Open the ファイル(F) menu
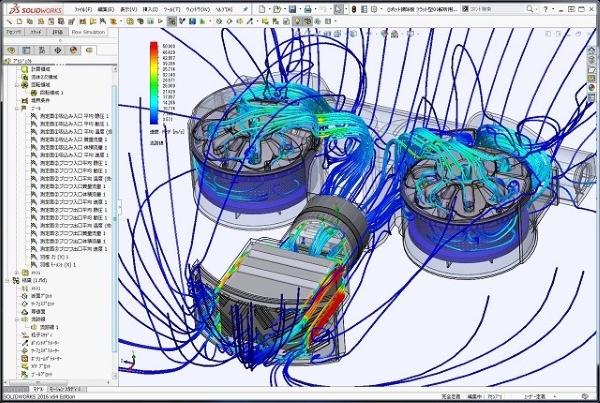Screen dimensions: 600x403 [x=82, y=8]
